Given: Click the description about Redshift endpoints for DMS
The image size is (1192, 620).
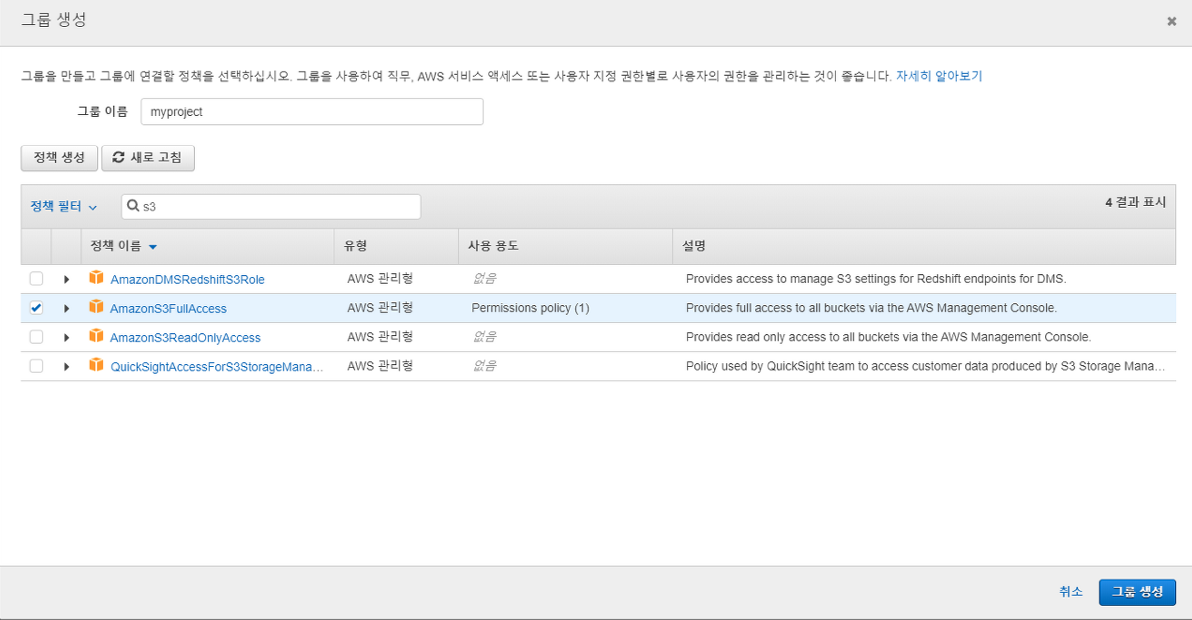Looking at the screenshot, I should [876, 279].
